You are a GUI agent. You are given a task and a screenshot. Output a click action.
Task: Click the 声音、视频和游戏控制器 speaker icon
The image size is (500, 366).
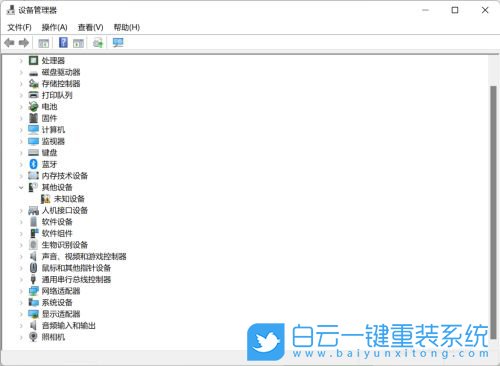click(33, 256)
